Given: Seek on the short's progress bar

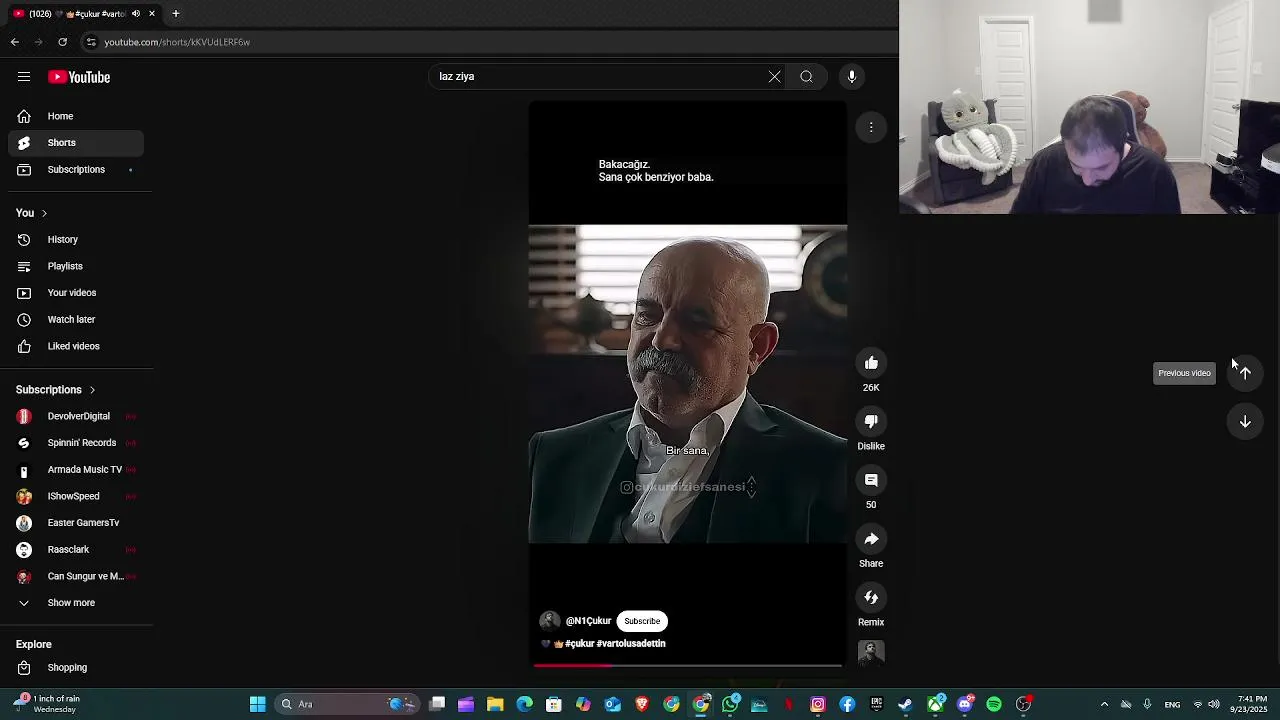Looking at the screenshot, I should [x=688, y=665].
